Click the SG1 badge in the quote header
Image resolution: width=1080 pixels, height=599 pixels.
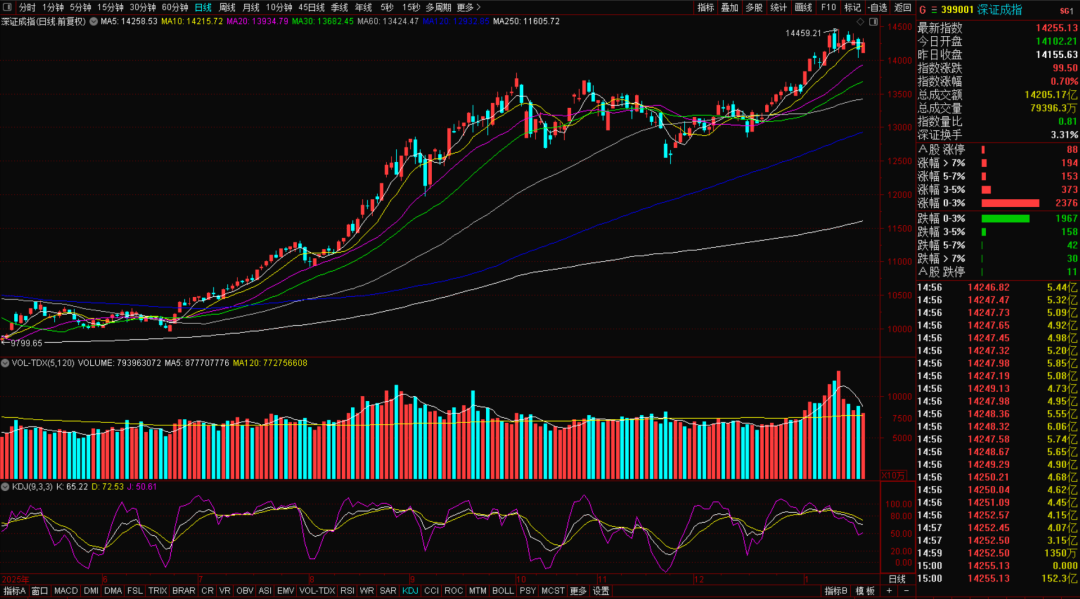(x=1066, y=8)
